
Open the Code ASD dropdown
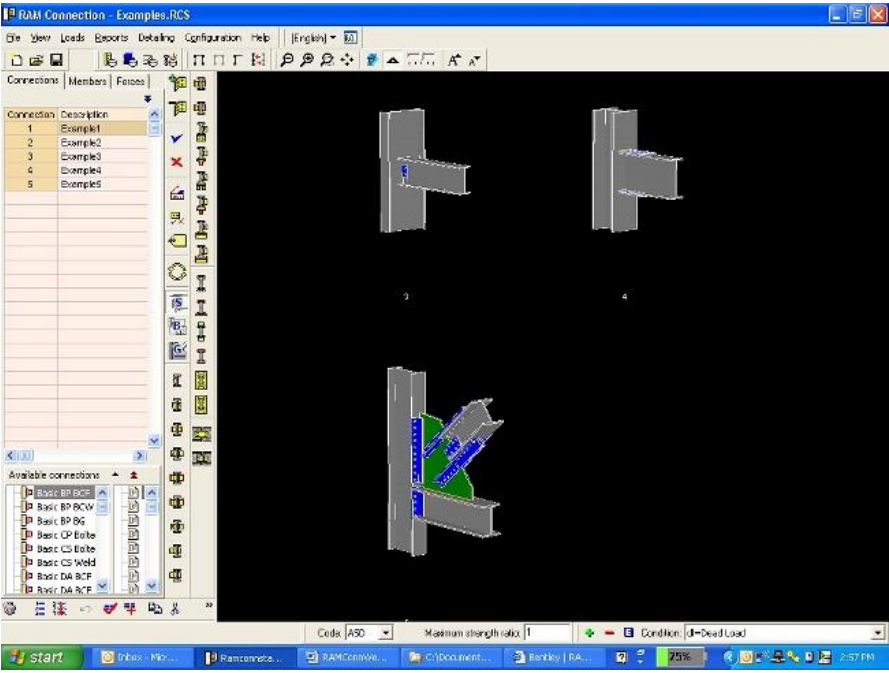click(386, 633)
